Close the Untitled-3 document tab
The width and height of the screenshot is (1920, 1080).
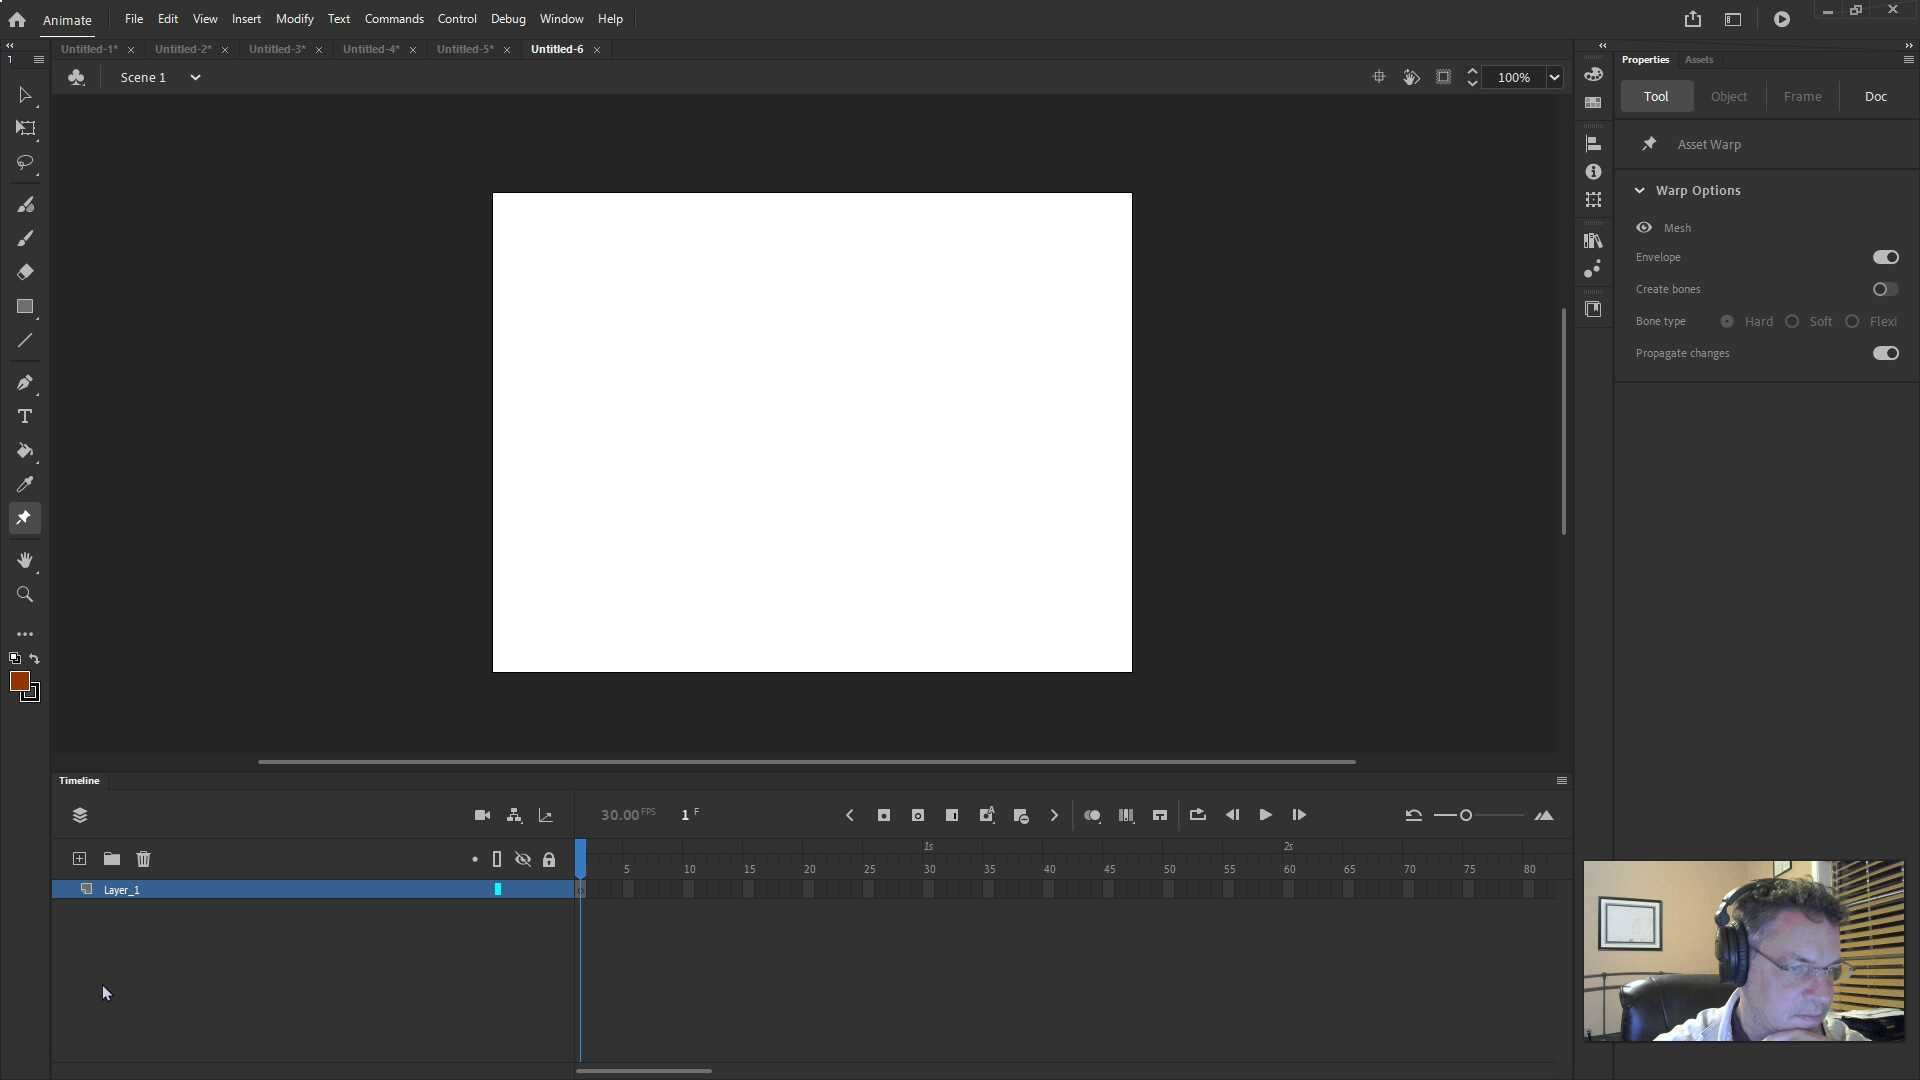(x=318, y=49)
